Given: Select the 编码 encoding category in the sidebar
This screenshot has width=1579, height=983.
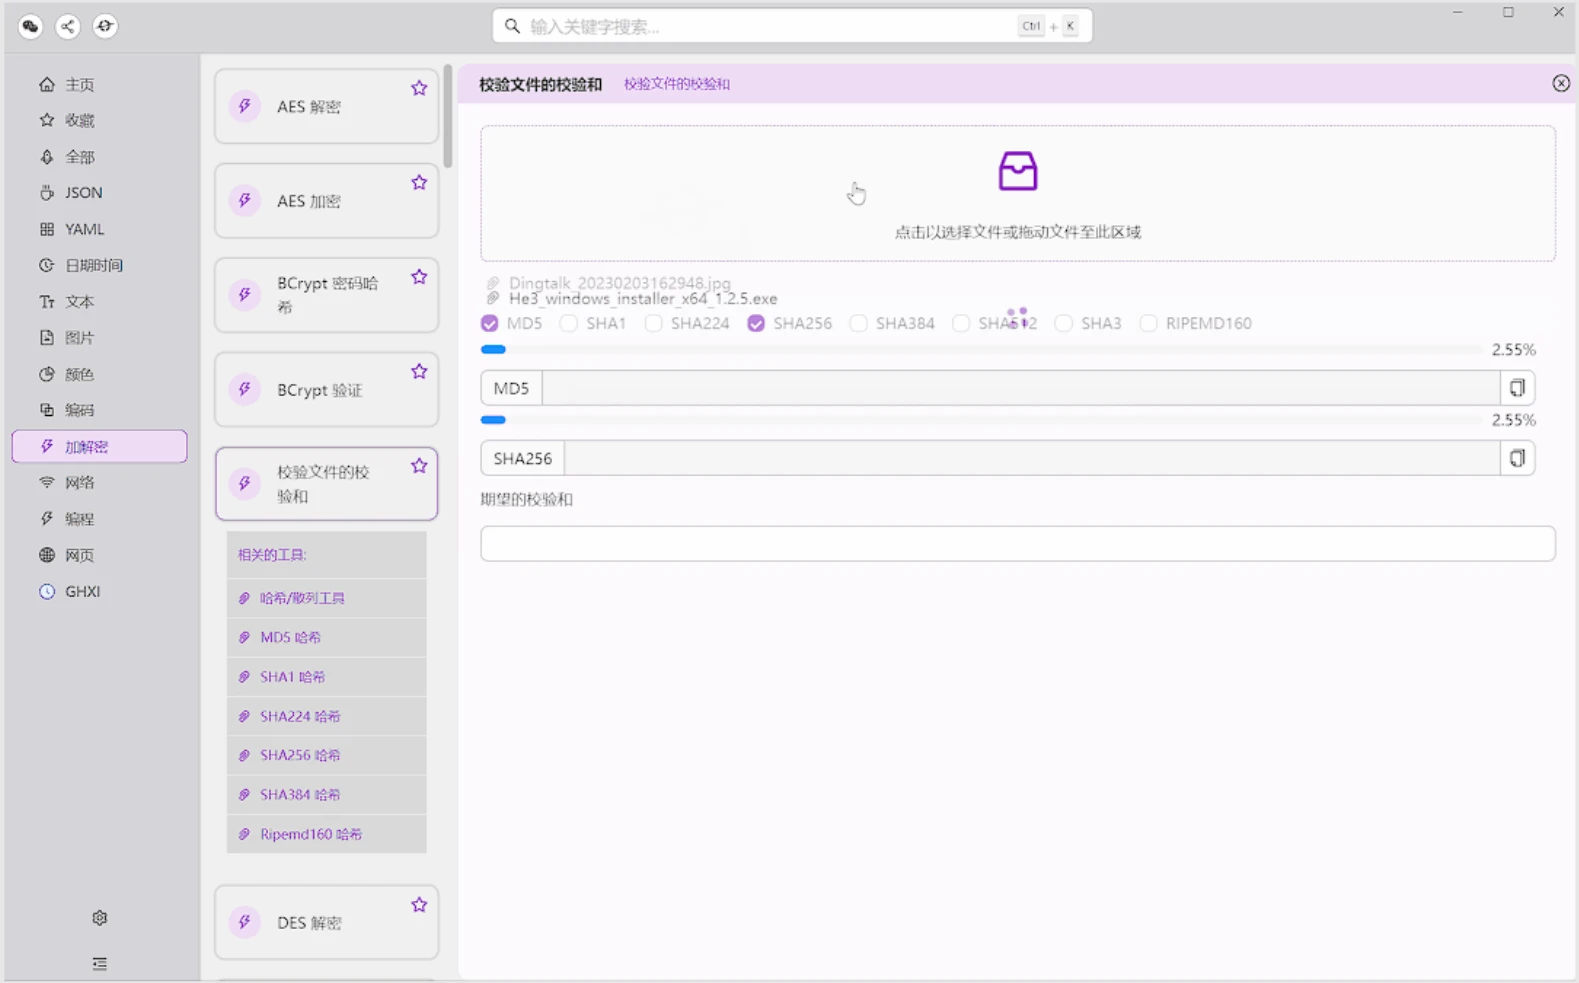Looking at the screenshot, I should (x=99, y=410).
